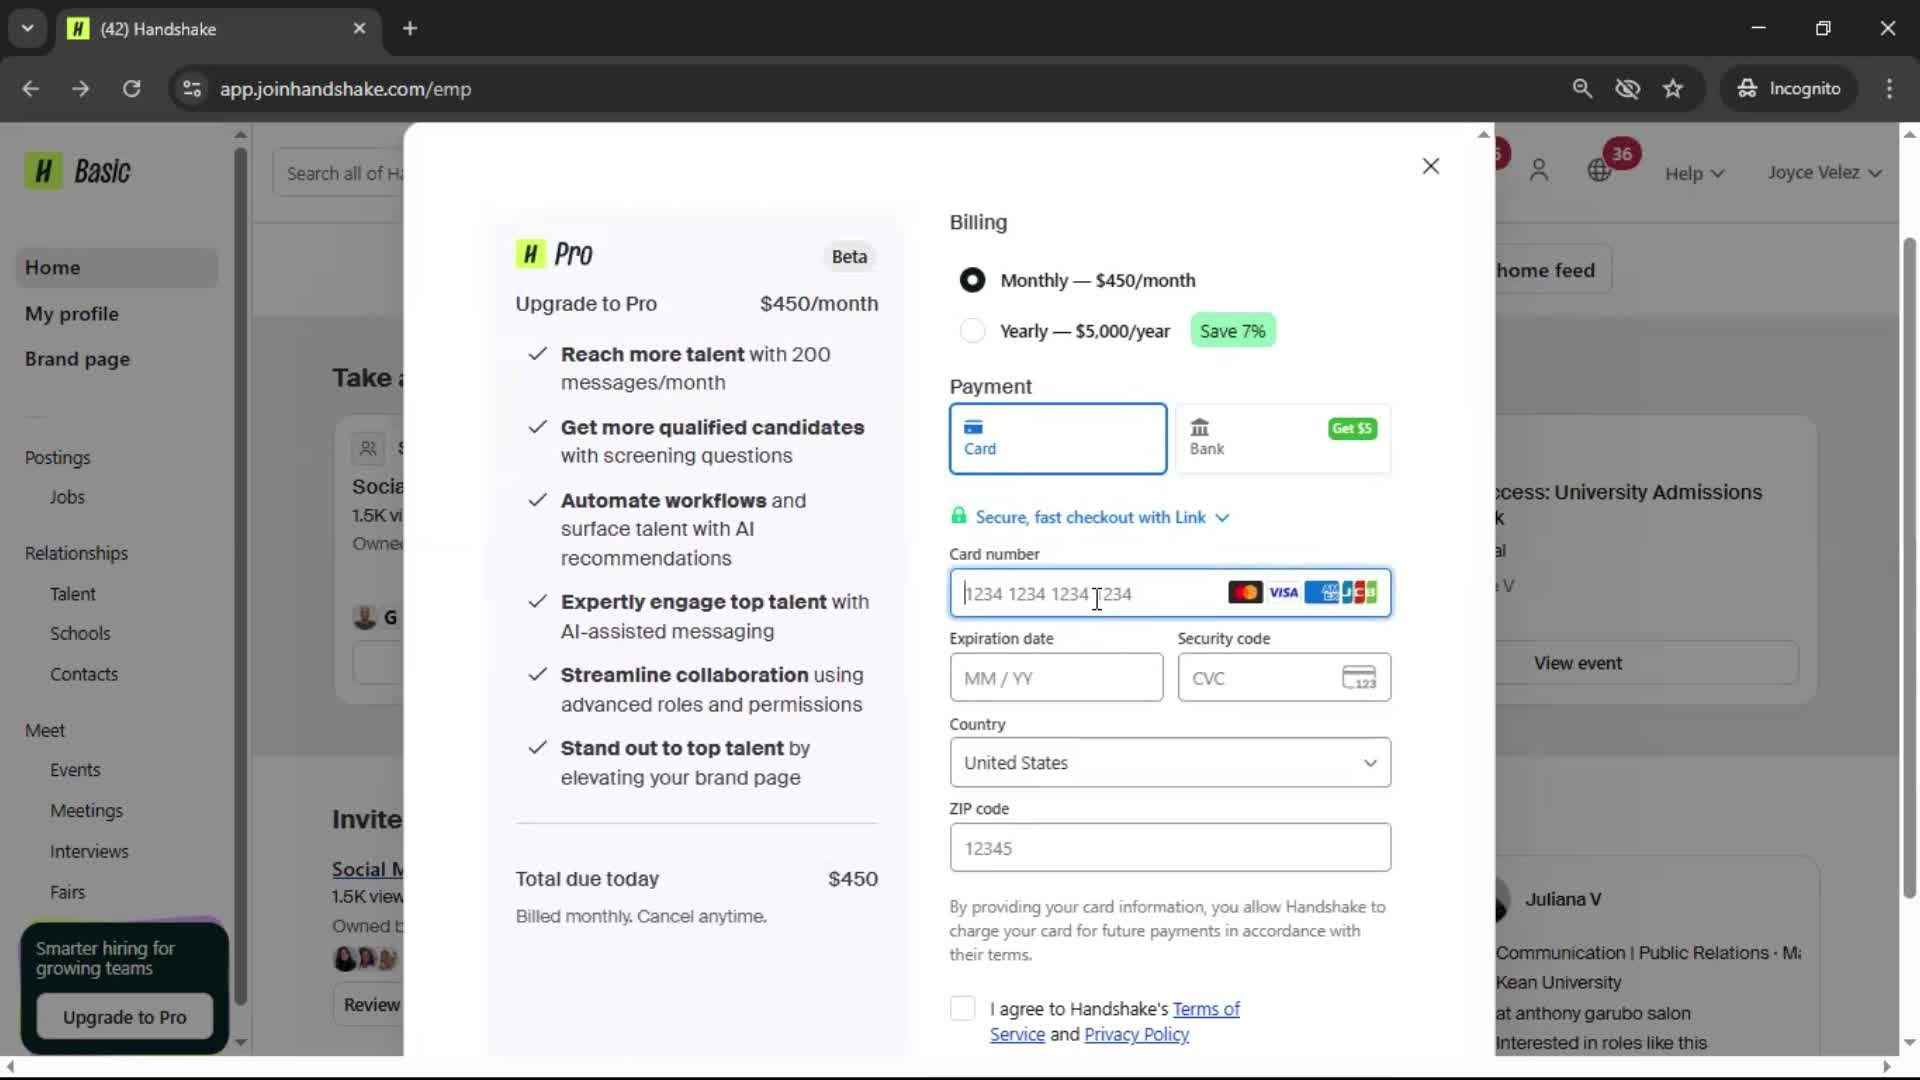Click the CVC card hint icon
Image resolution: width=1920 pixels, height=1080 pixels.
point(1359,678)
